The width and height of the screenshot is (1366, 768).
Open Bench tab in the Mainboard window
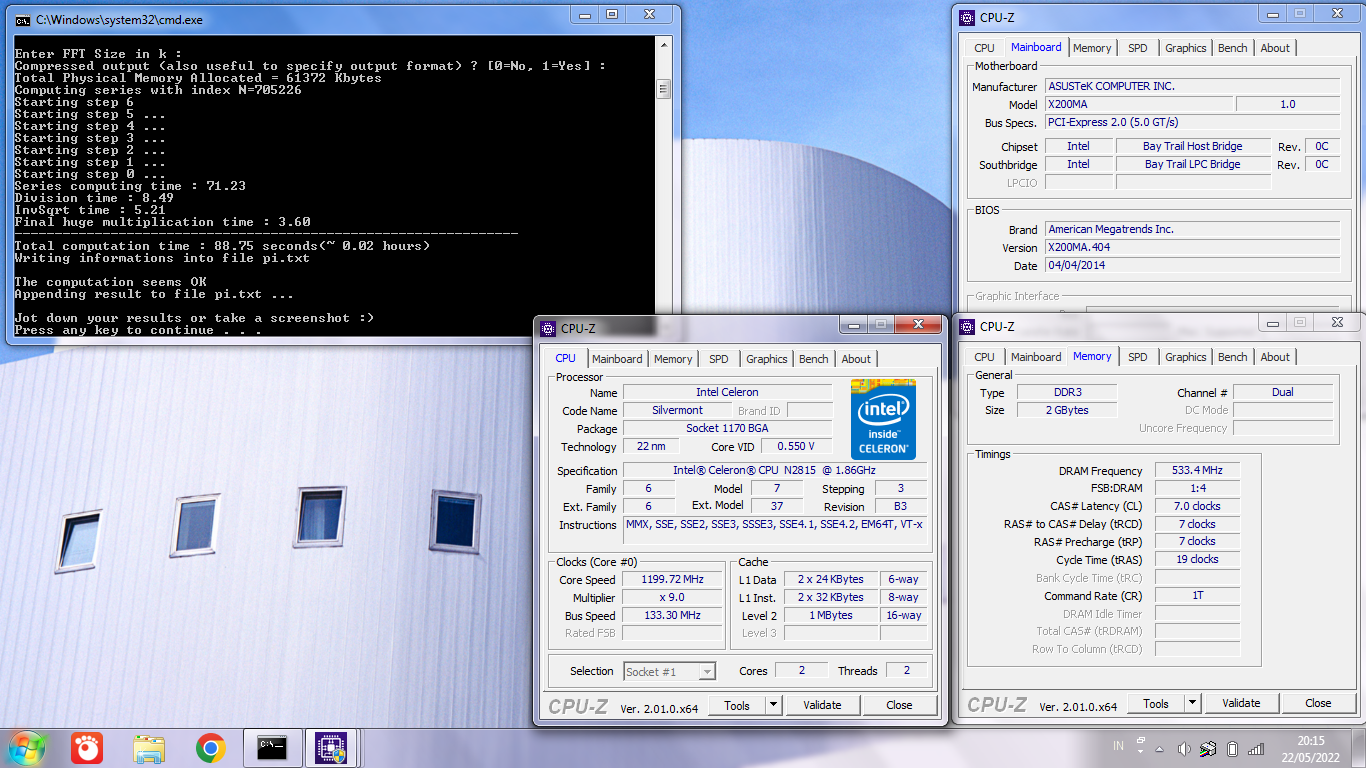[x=1233, y=48]
